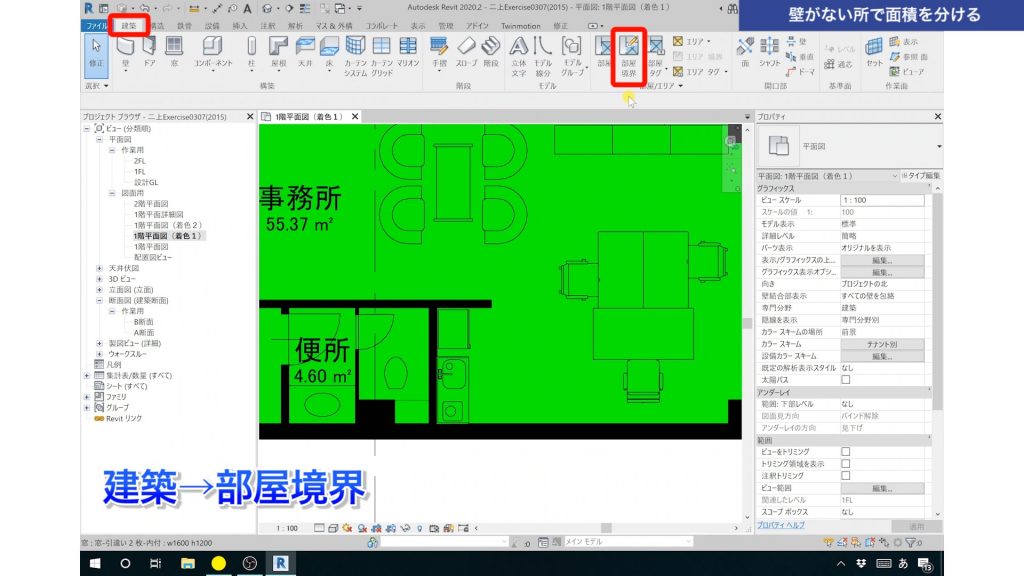This screenshot has width=1024, height=576.
Task: Check the 注釈トリミング option
Action: (x=846, y=475)
